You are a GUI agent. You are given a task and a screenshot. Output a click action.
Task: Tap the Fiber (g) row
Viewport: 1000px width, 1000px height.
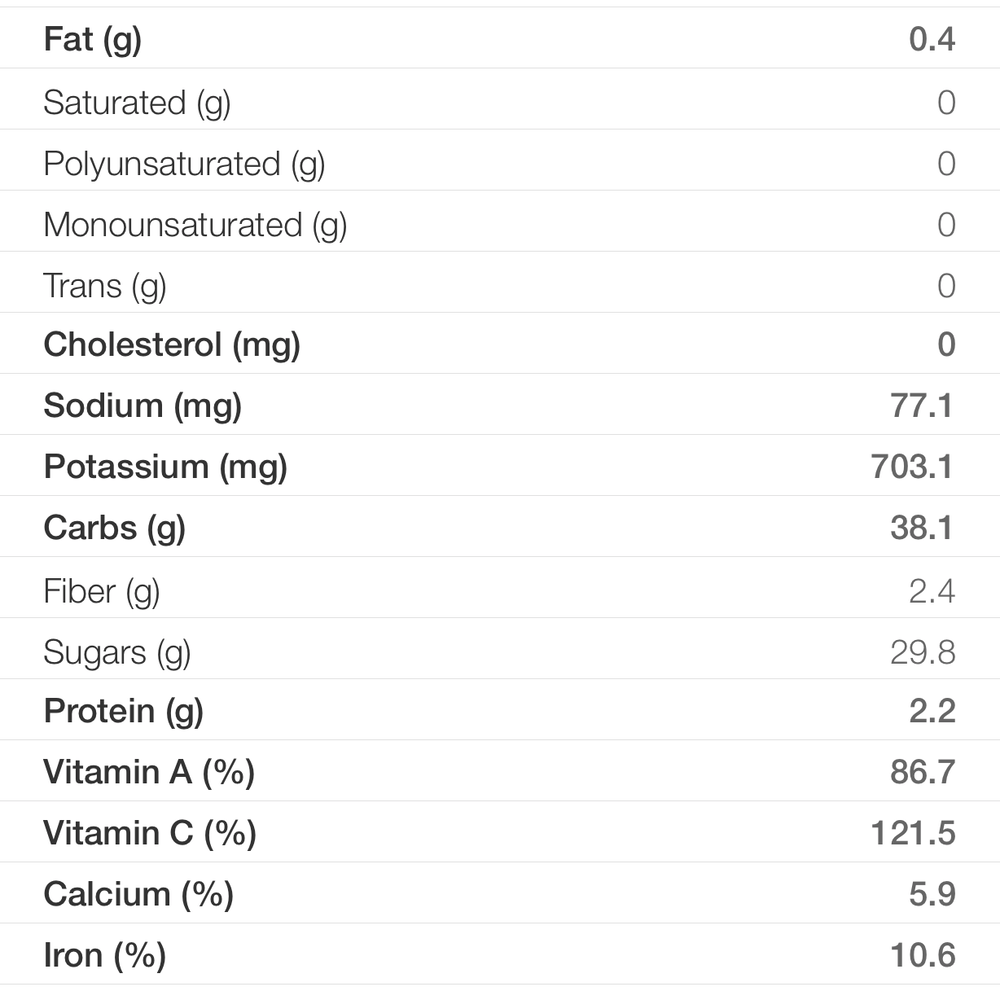tap(500, 588)
